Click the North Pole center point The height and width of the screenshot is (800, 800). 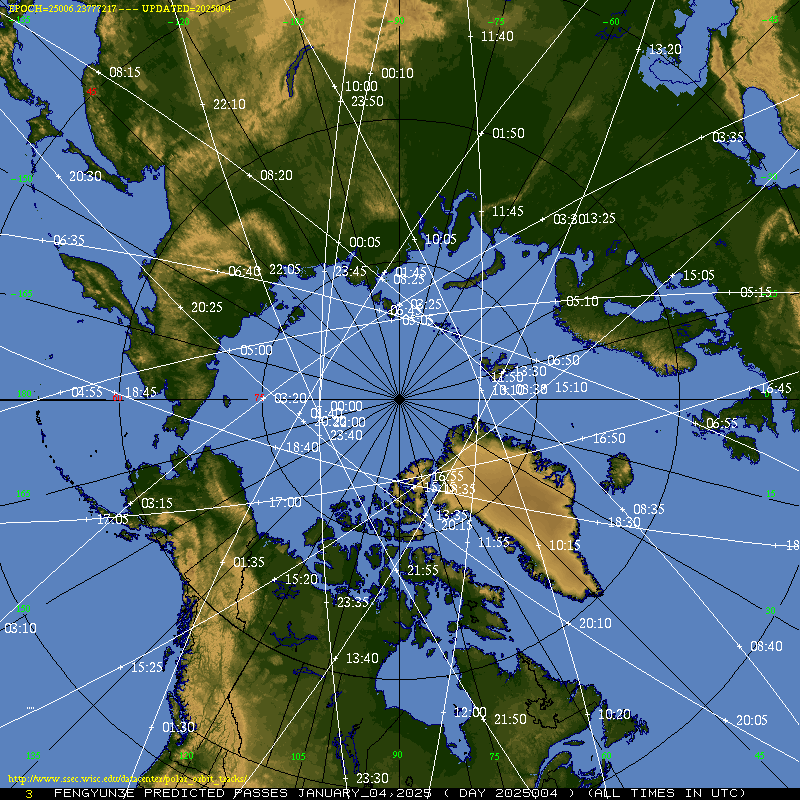pos(399,399)
